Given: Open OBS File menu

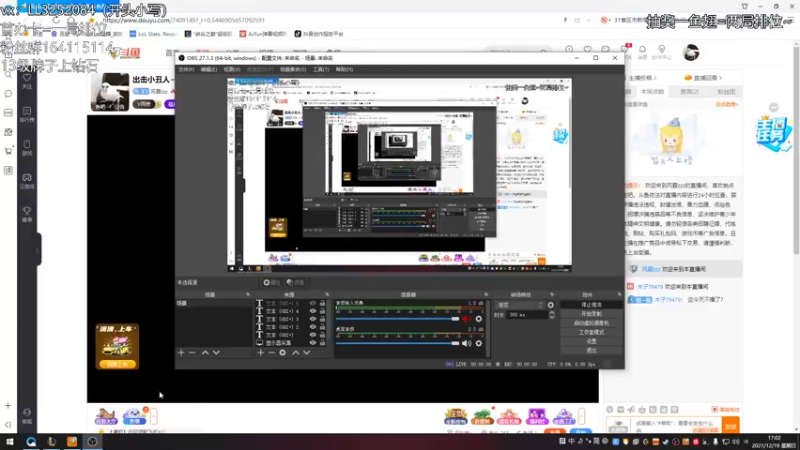Looking at the screenshot, I should click(186, 69).
